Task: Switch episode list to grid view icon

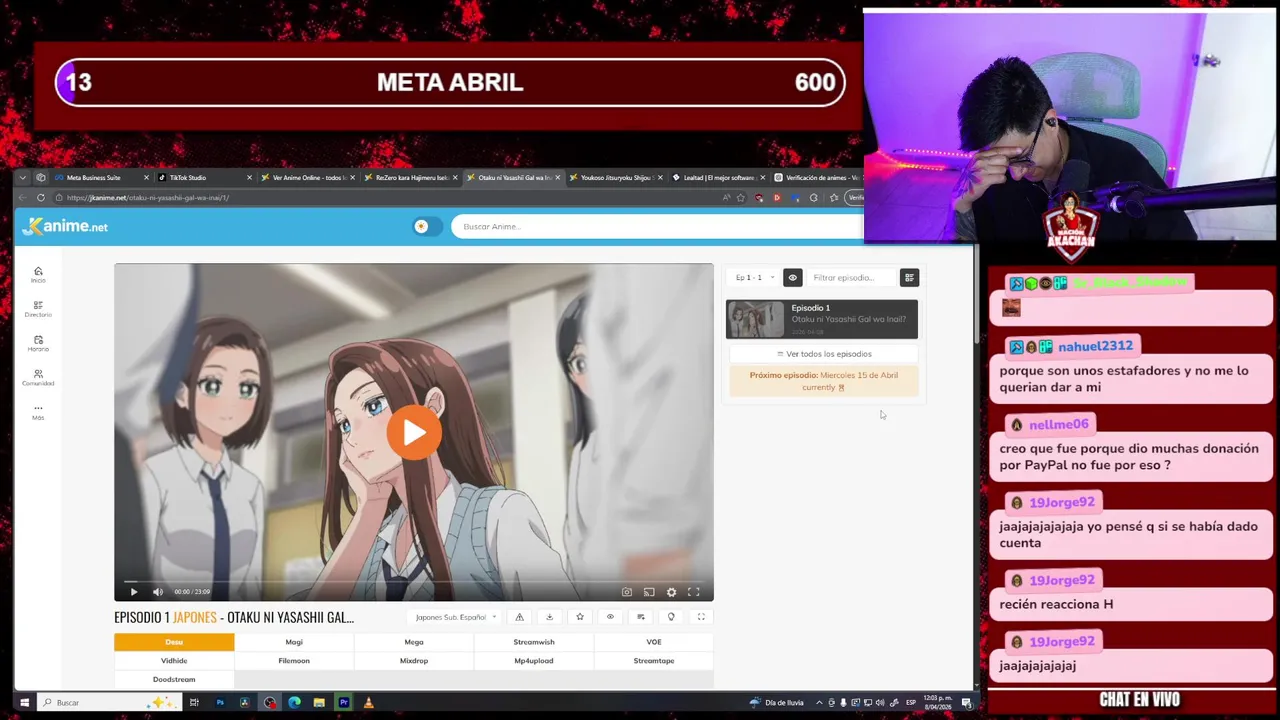Action: [x=909, y=277]
